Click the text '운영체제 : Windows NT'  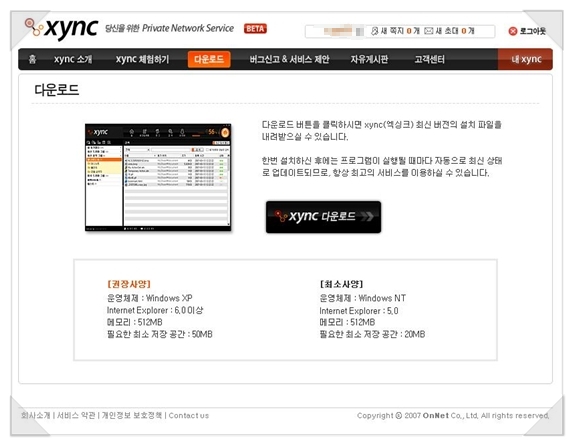[362, 298]
